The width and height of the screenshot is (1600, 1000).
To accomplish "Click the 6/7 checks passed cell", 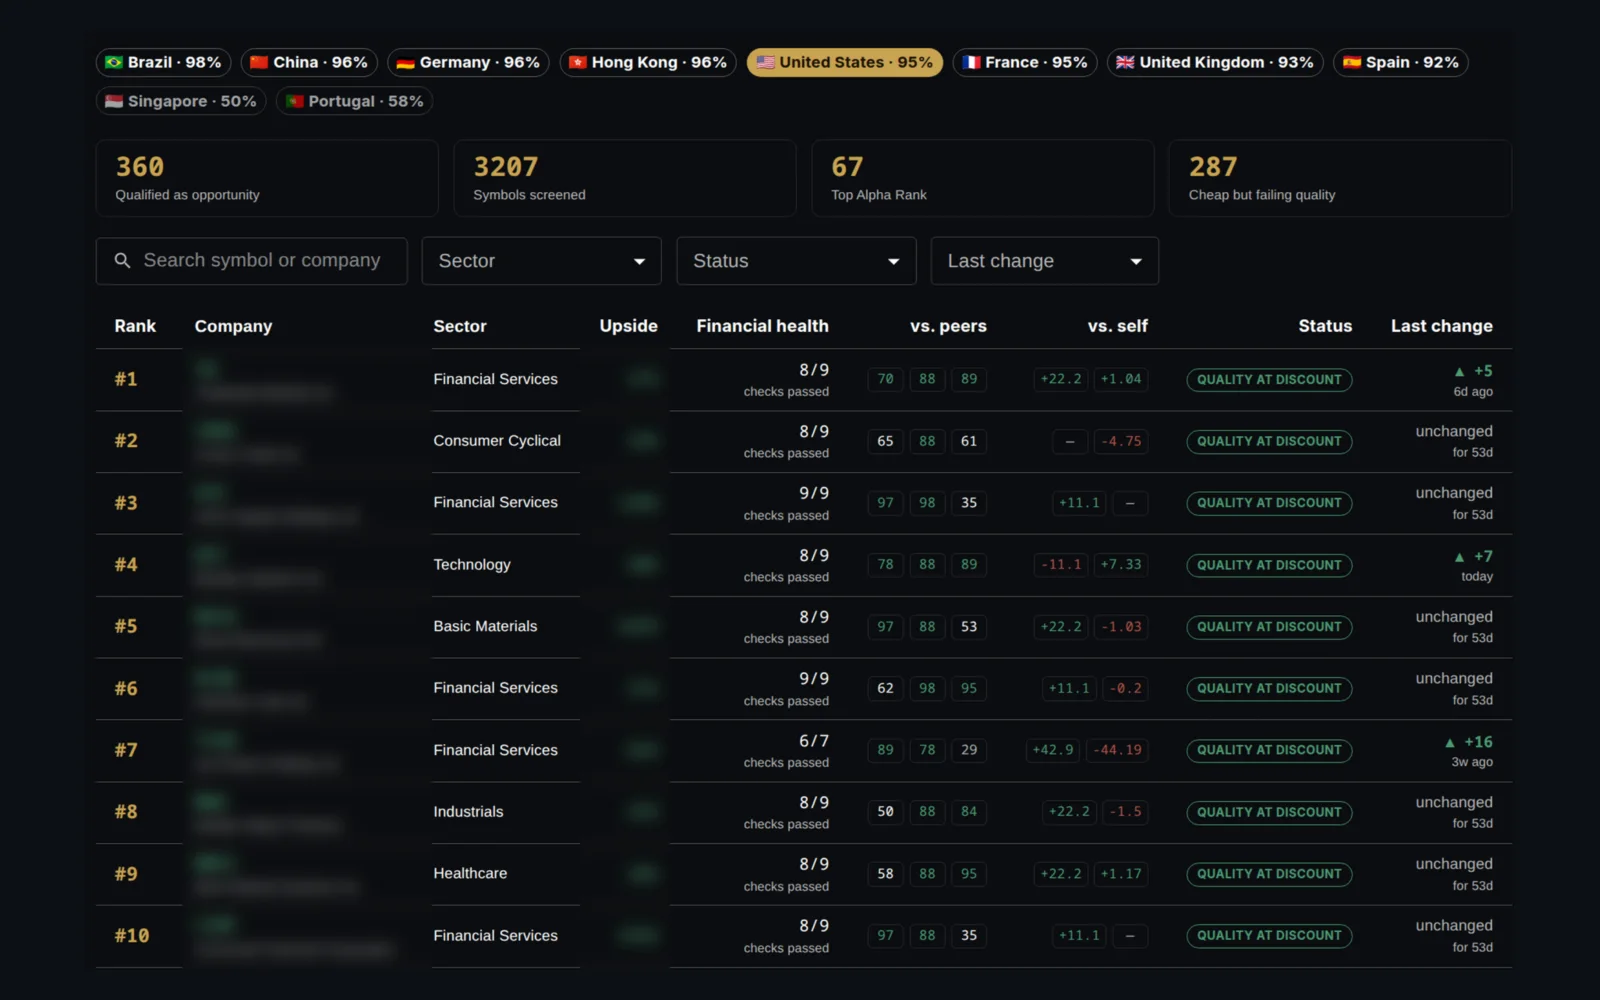I will [786, 750].
